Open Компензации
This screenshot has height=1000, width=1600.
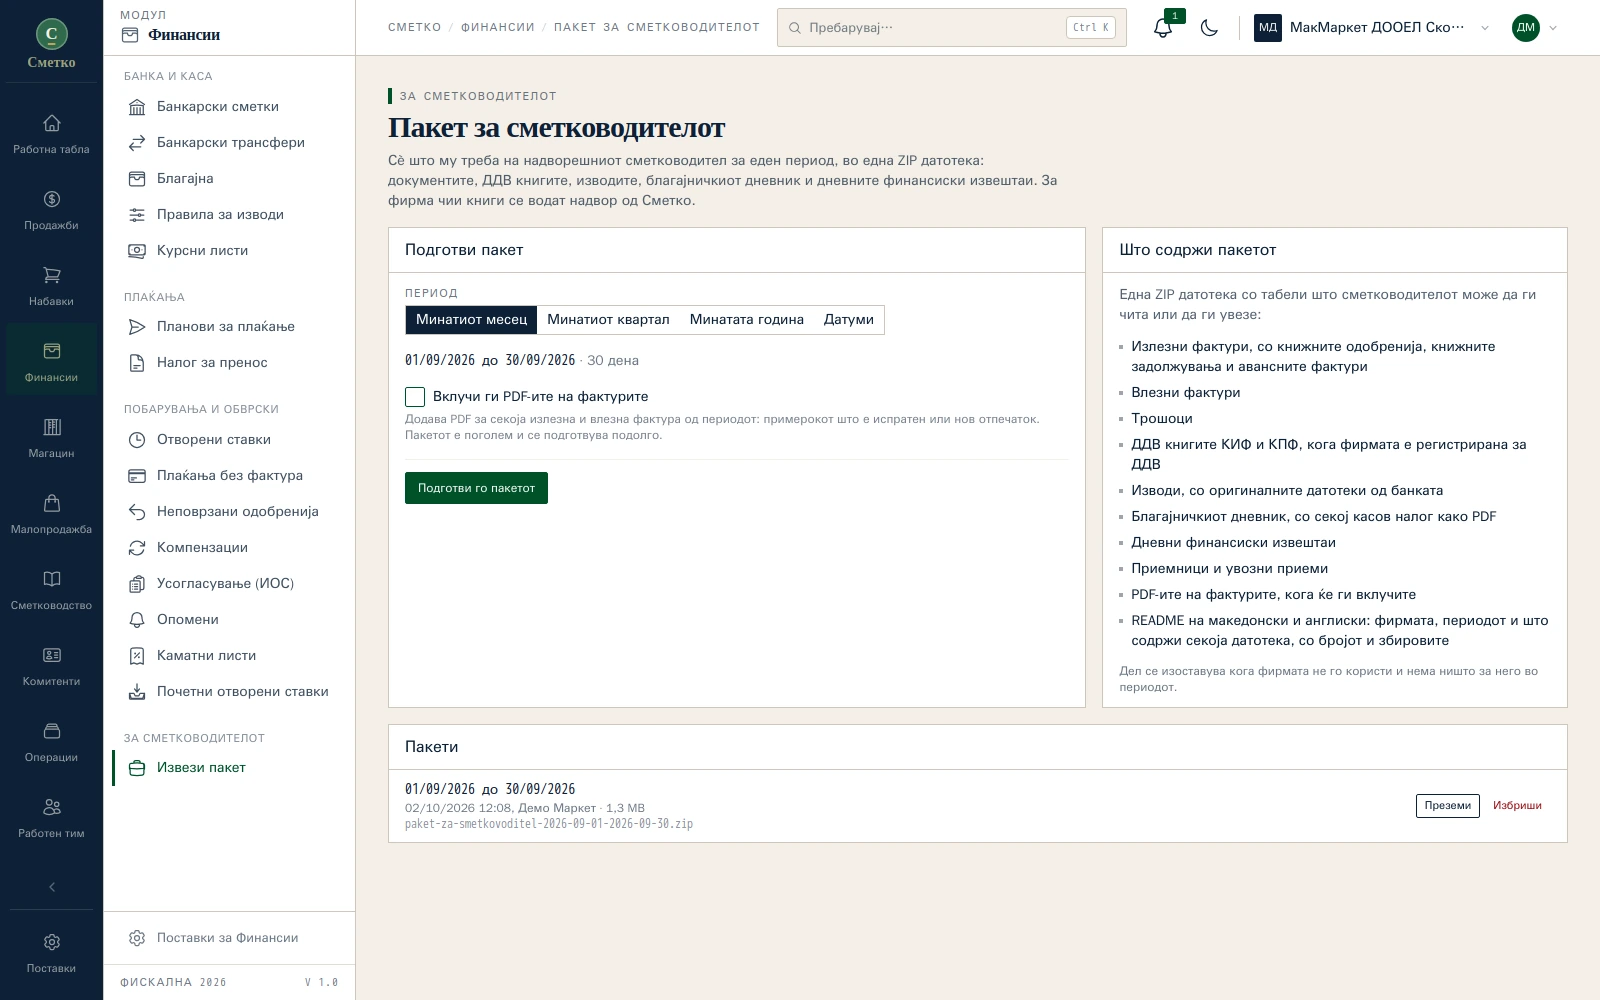coord(229,548)
